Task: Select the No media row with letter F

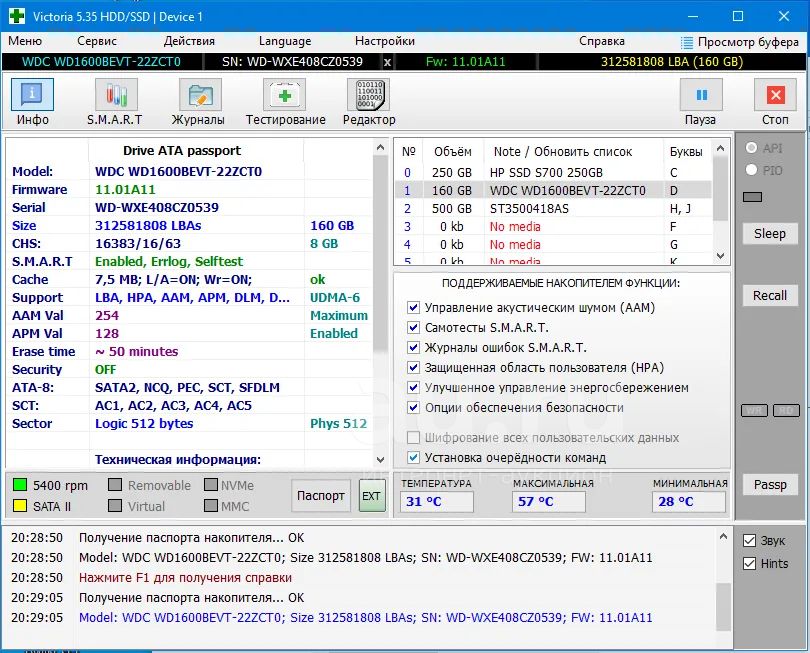Action: pos(554,227)
